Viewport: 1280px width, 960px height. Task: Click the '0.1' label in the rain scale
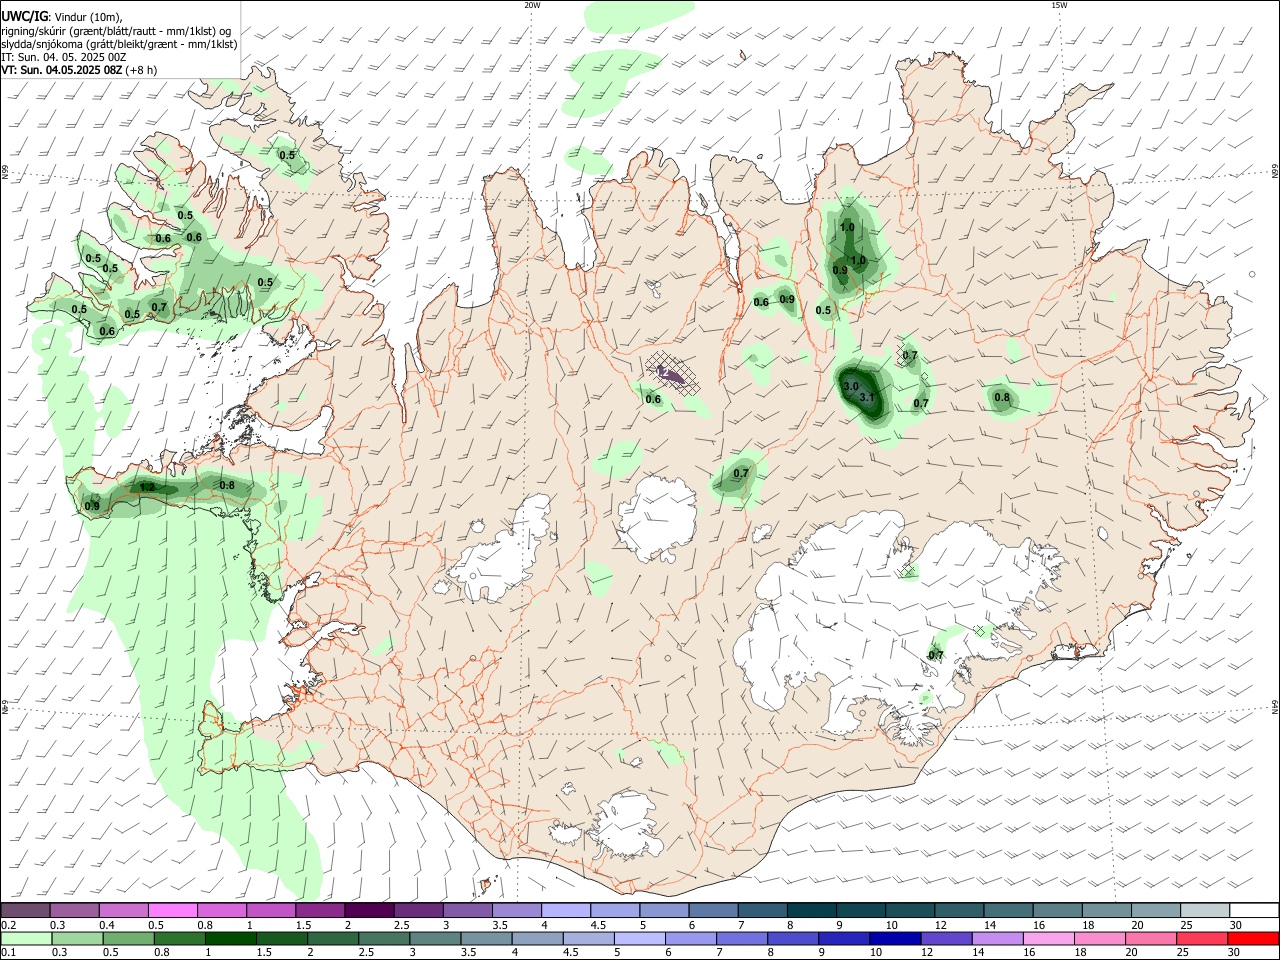(x=9, y=953)
